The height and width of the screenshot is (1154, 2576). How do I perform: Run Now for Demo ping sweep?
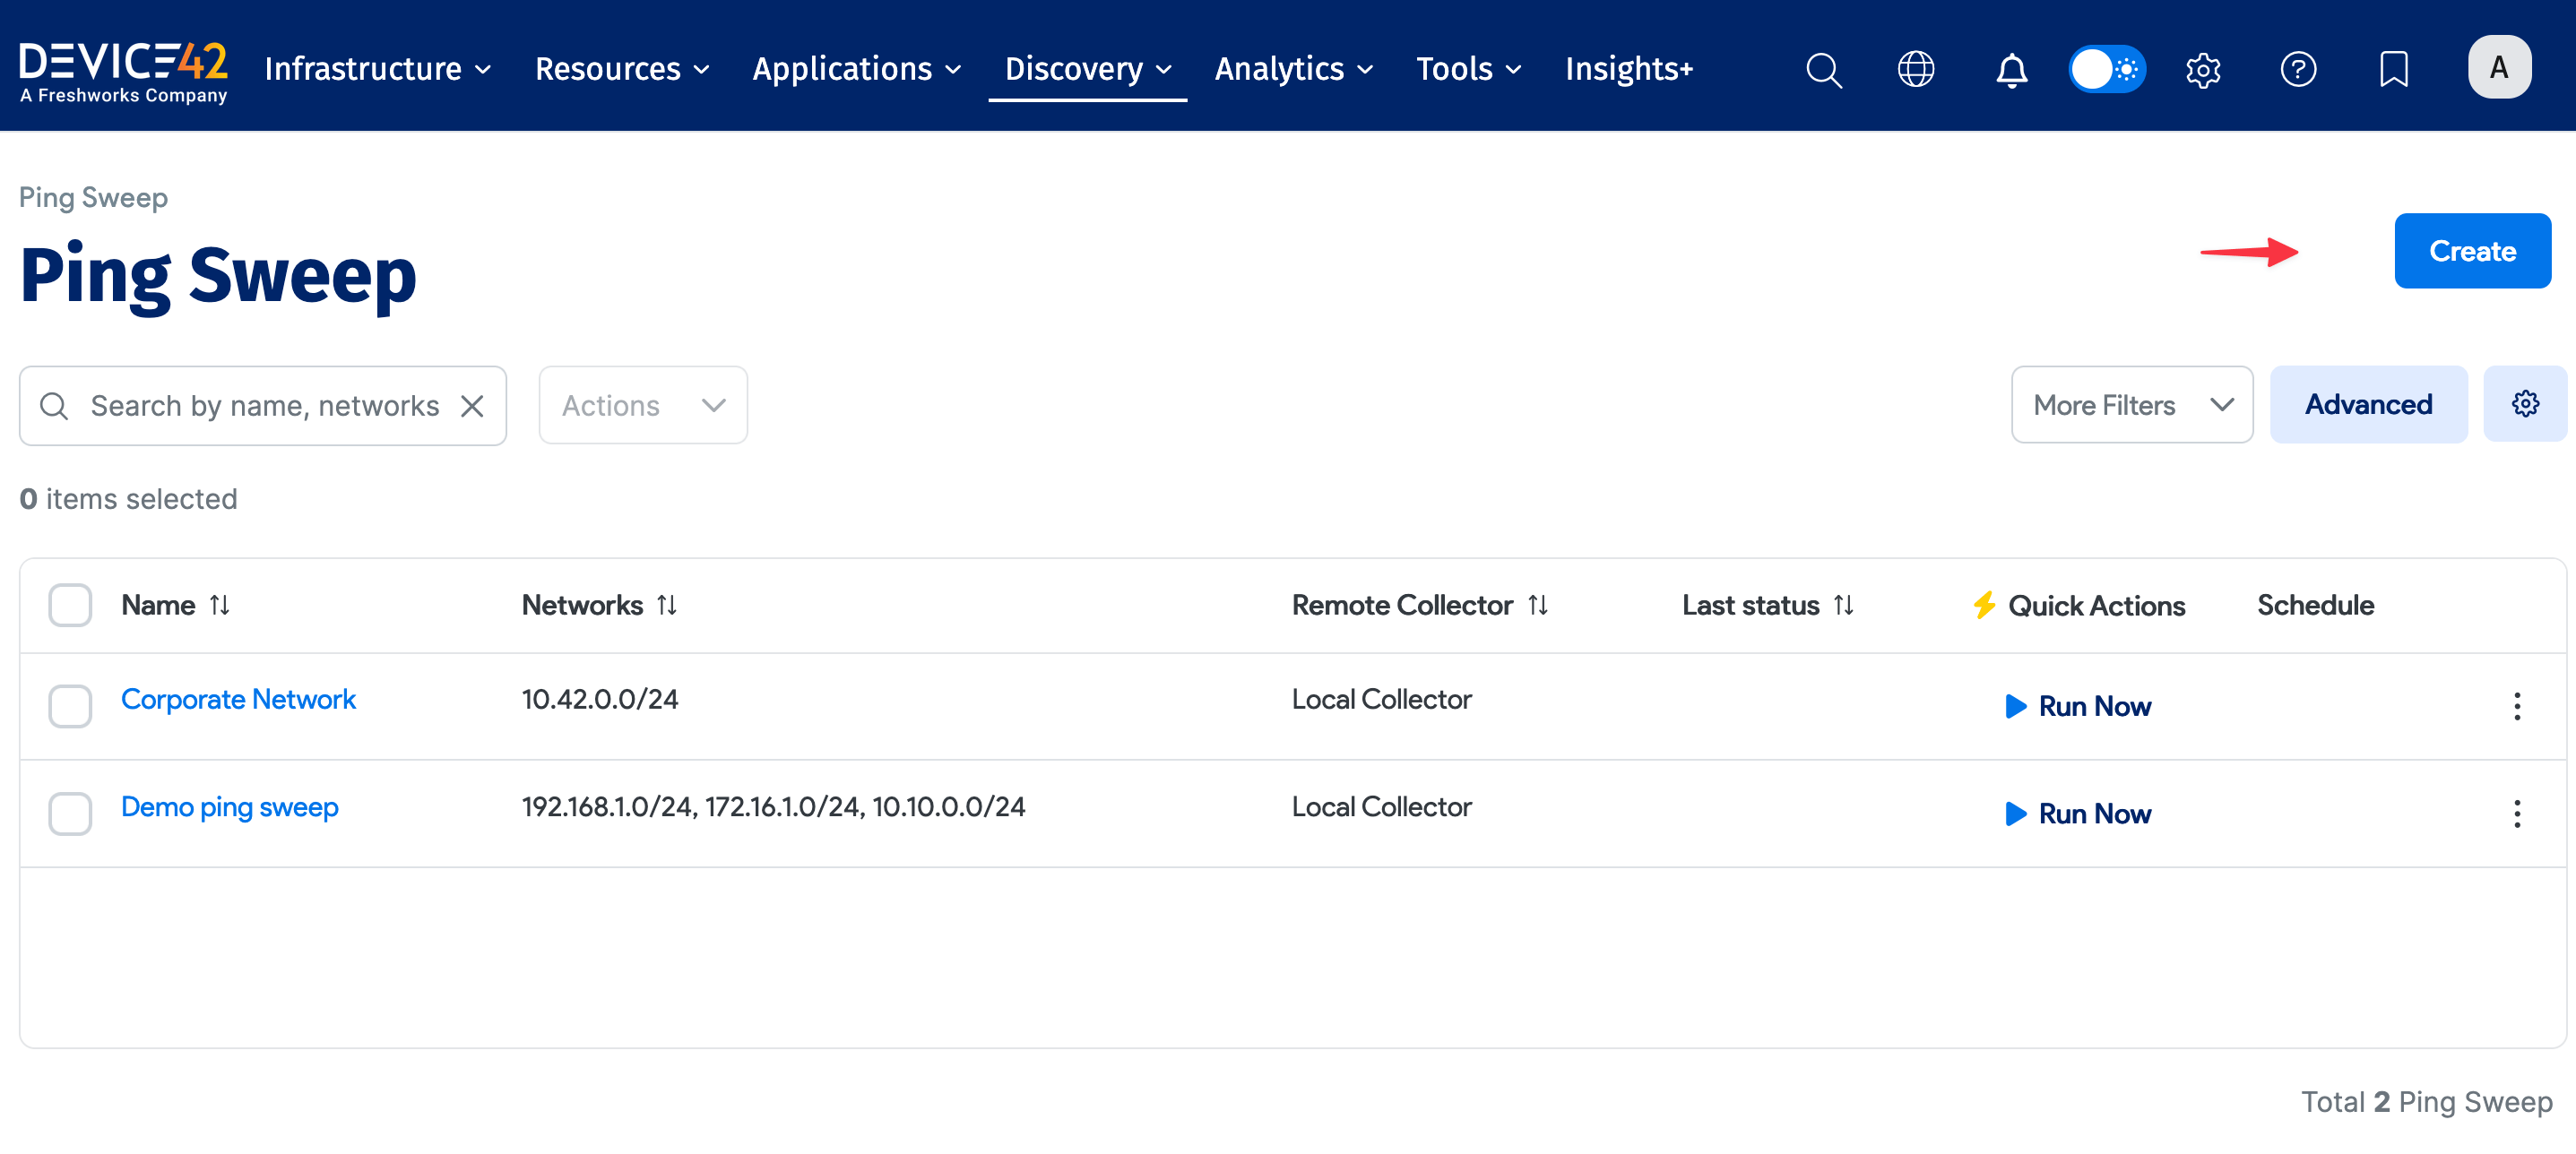pos(2078,814)
